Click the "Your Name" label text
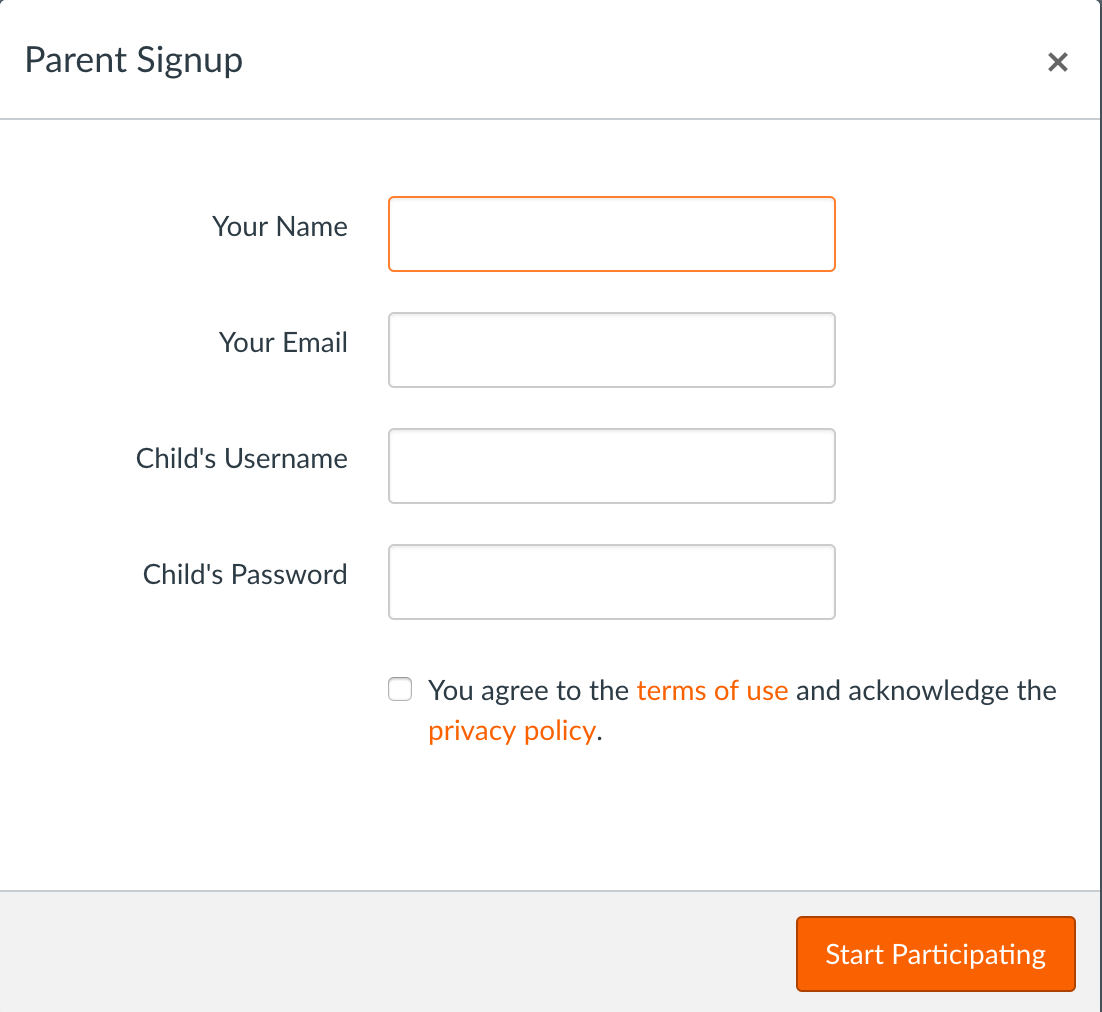Image resolution: width=1102 pixels, height=1012 pixels. pyautogui.click(x=280, y=227)
